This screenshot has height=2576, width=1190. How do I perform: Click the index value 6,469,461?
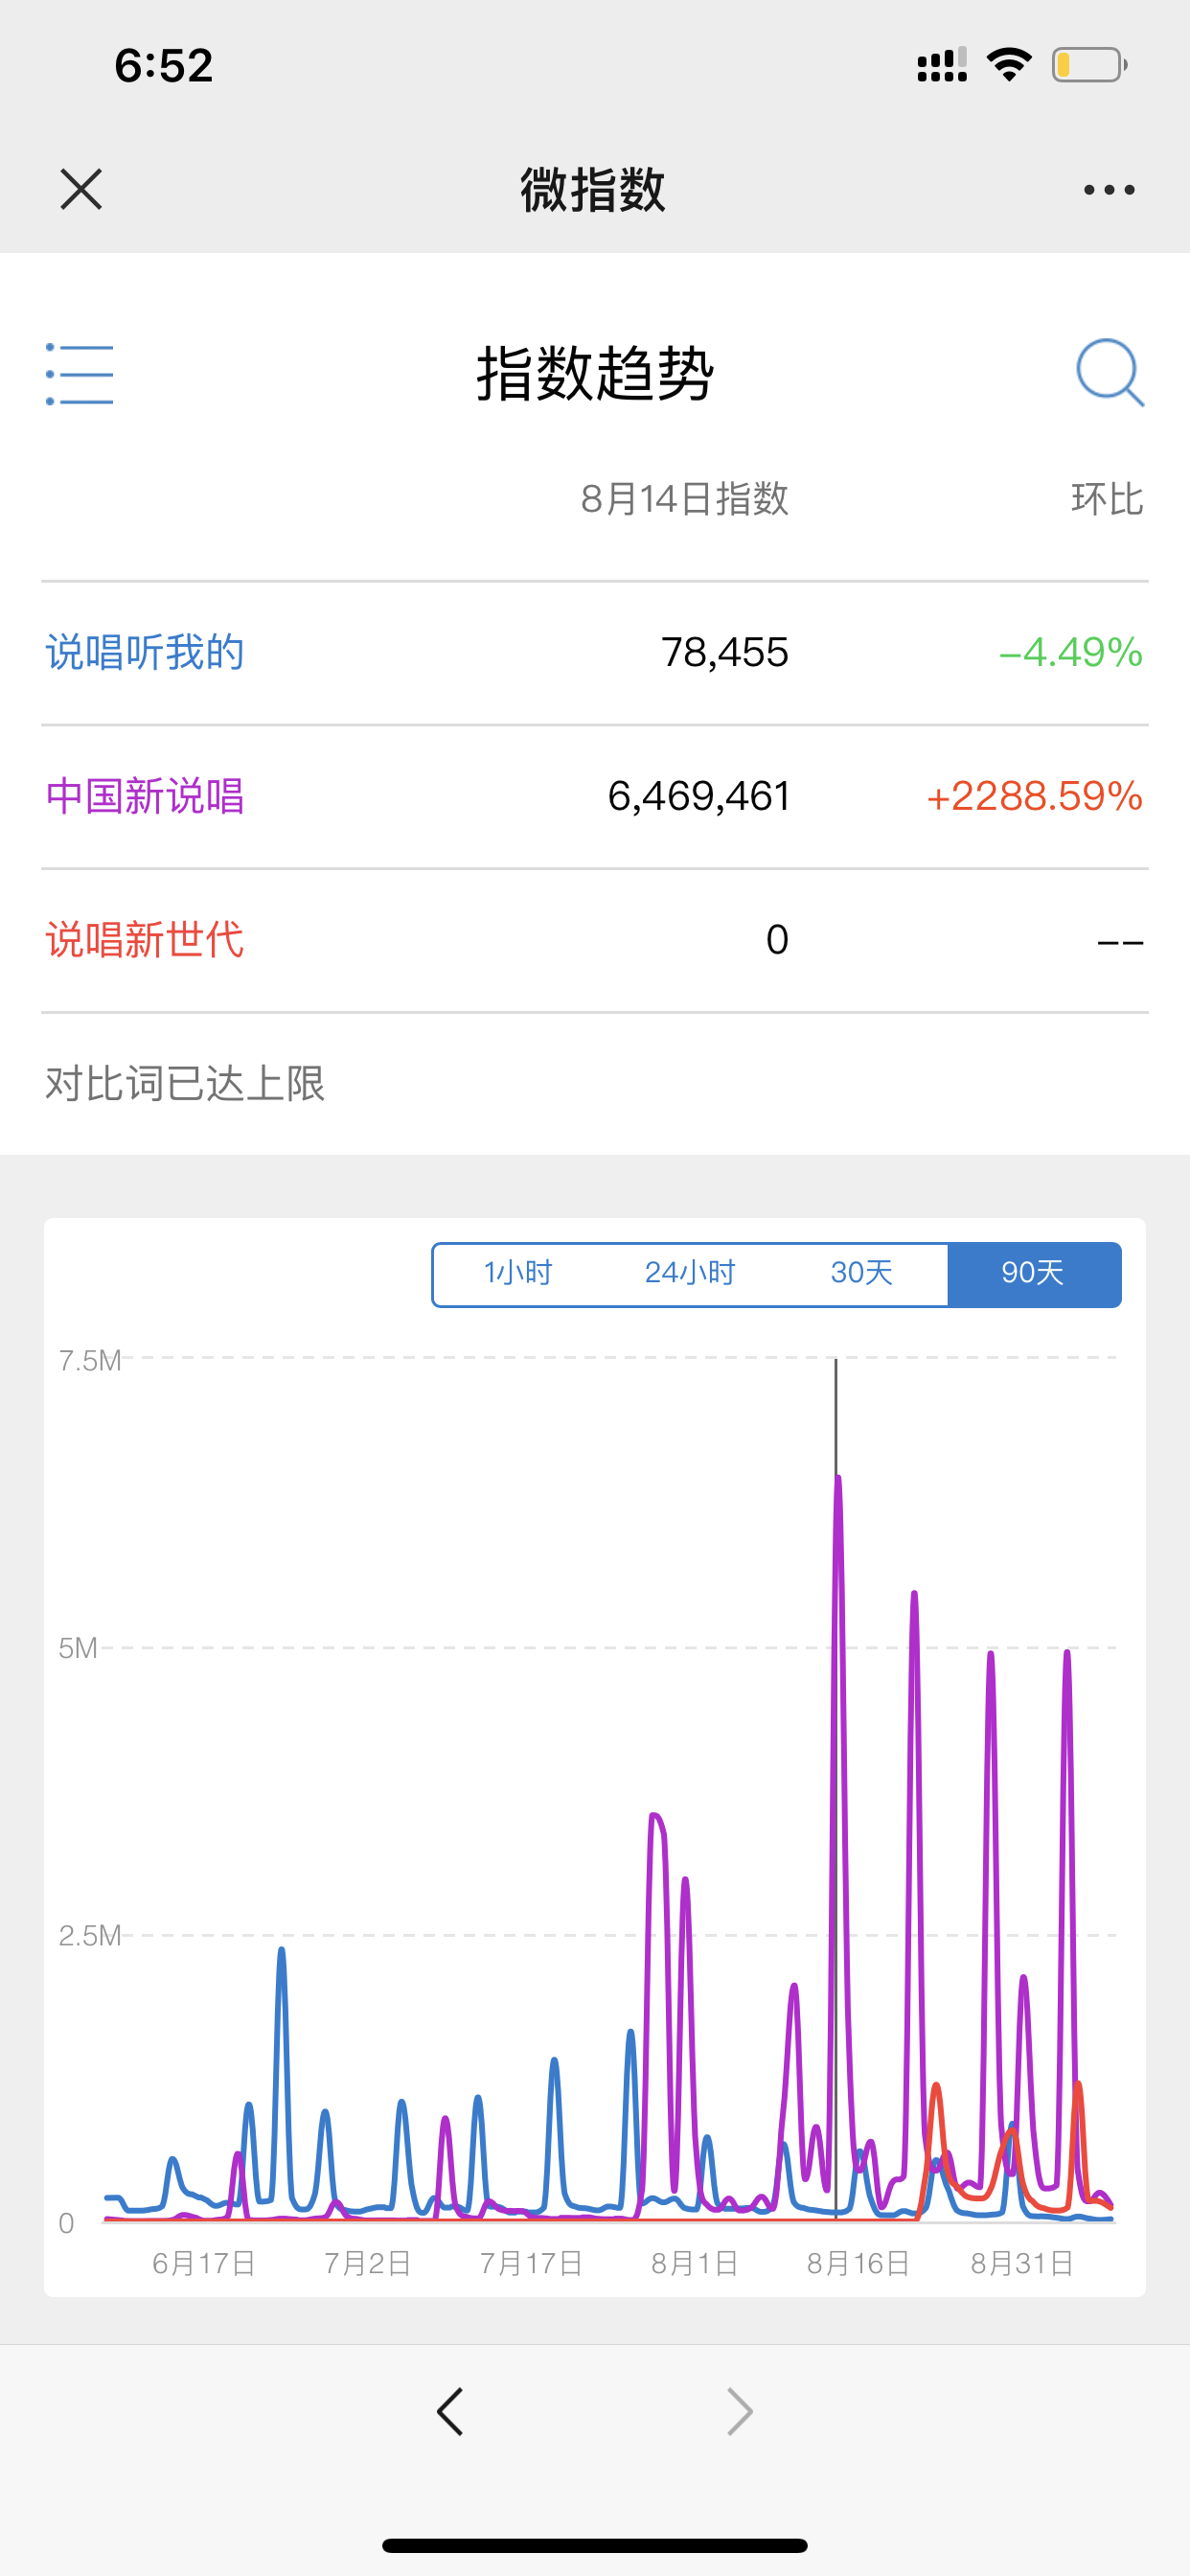(x=699, y=796)
